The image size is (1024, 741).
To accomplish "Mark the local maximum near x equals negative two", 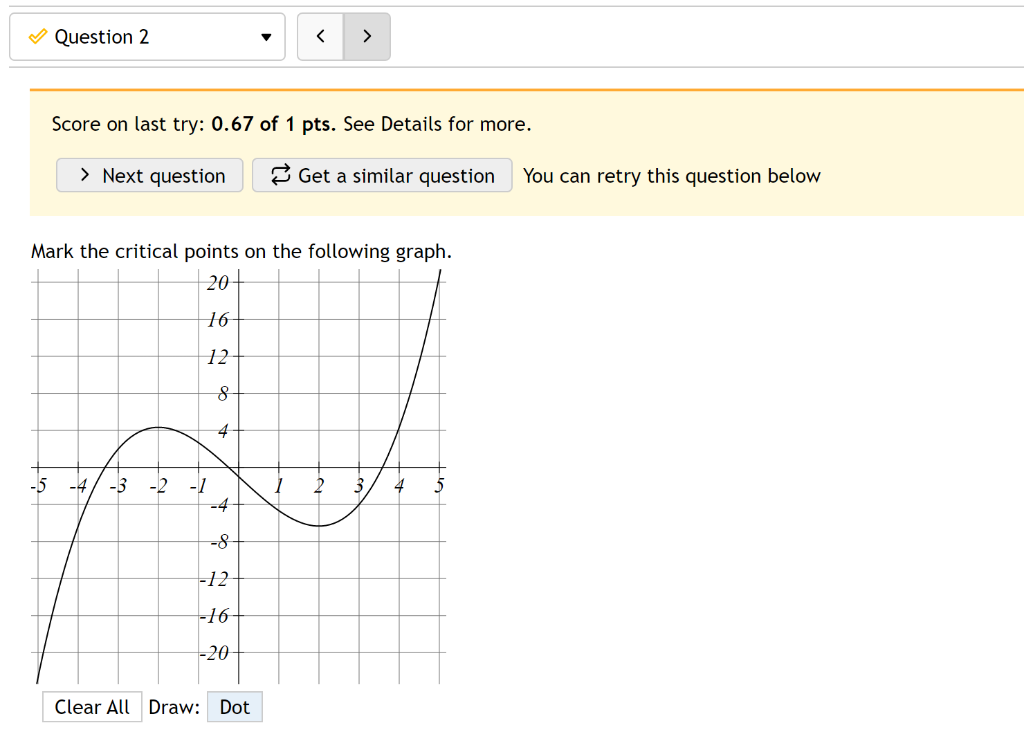I will pyautogui.click(x=160, y=428).
